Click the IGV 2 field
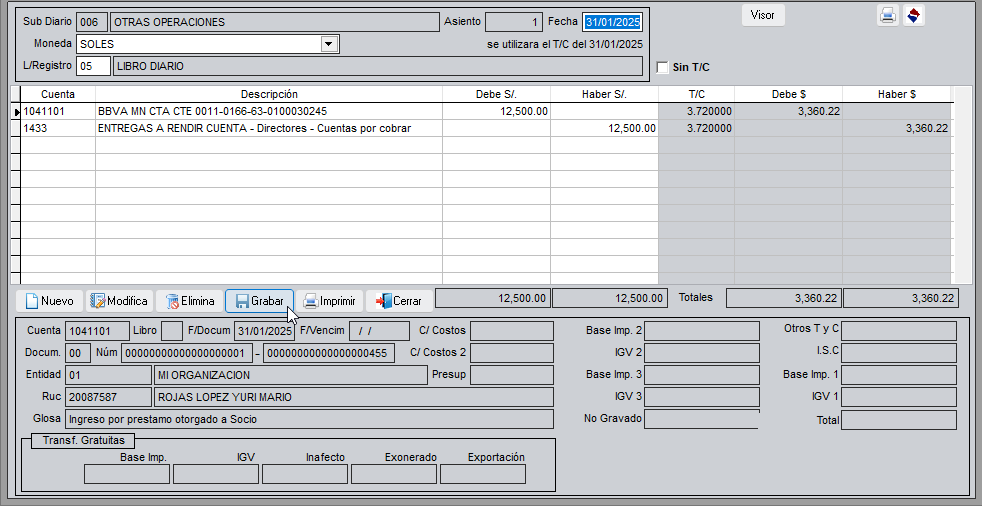 click(x=701, y=353)
